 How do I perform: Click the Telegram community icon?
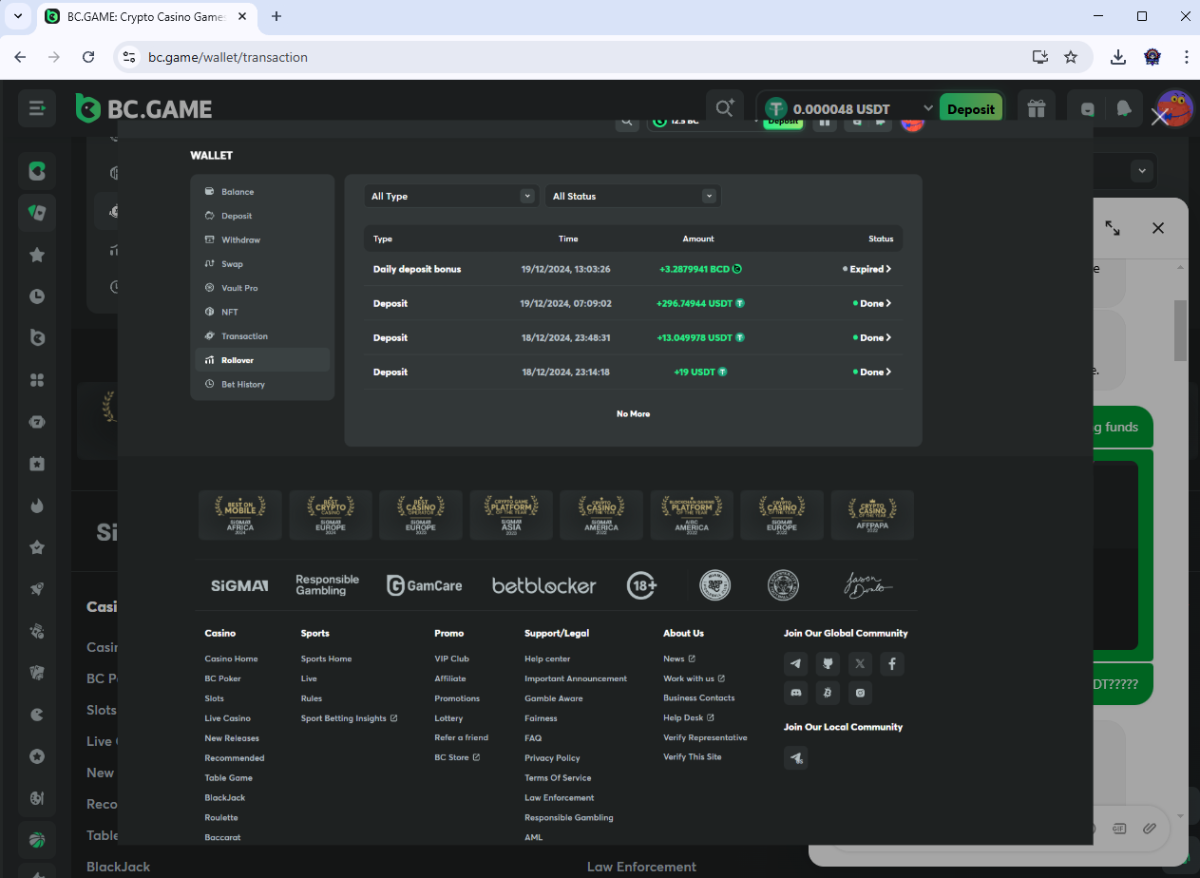pyautogui.click(x=796, y=663)
